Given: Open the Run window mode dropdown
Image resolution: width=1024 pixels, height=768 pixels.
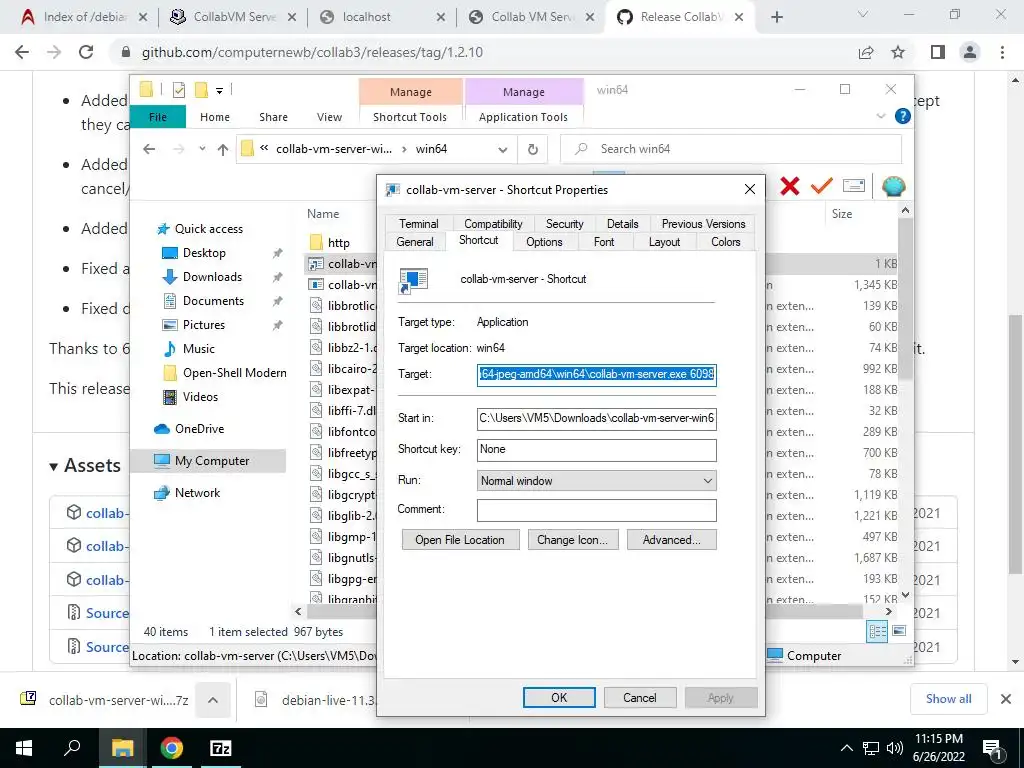Looking at the screenshot, I should [x=596, y=481].
